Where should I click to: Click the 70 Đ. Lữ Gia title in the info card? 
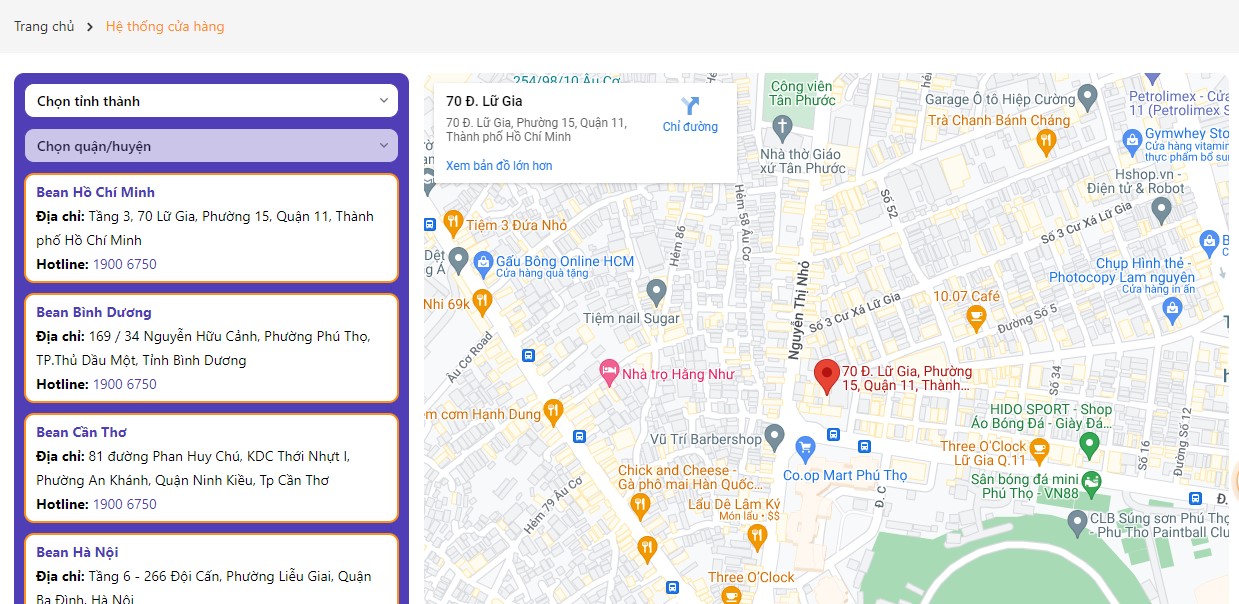[484, 101]
